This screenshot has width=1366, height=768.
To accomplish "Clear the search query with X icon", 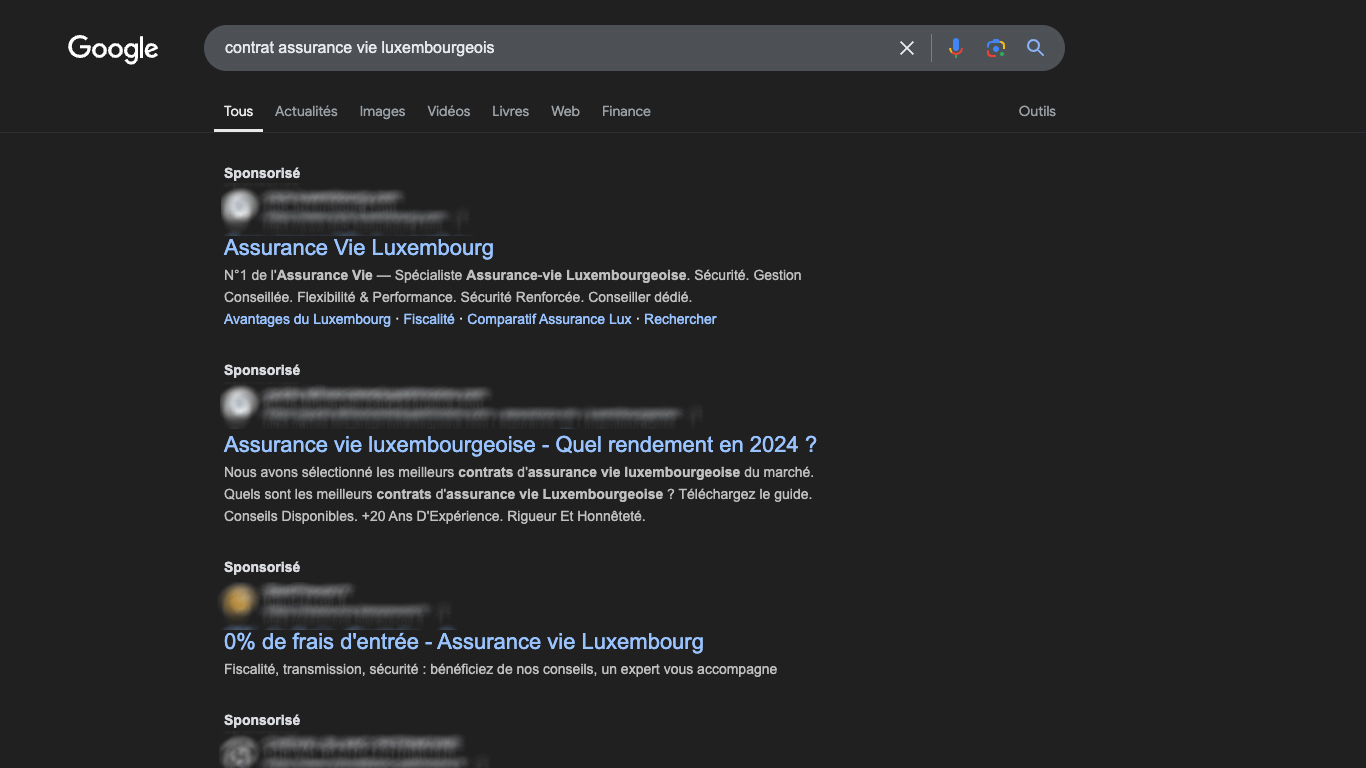I will (907, 48).
